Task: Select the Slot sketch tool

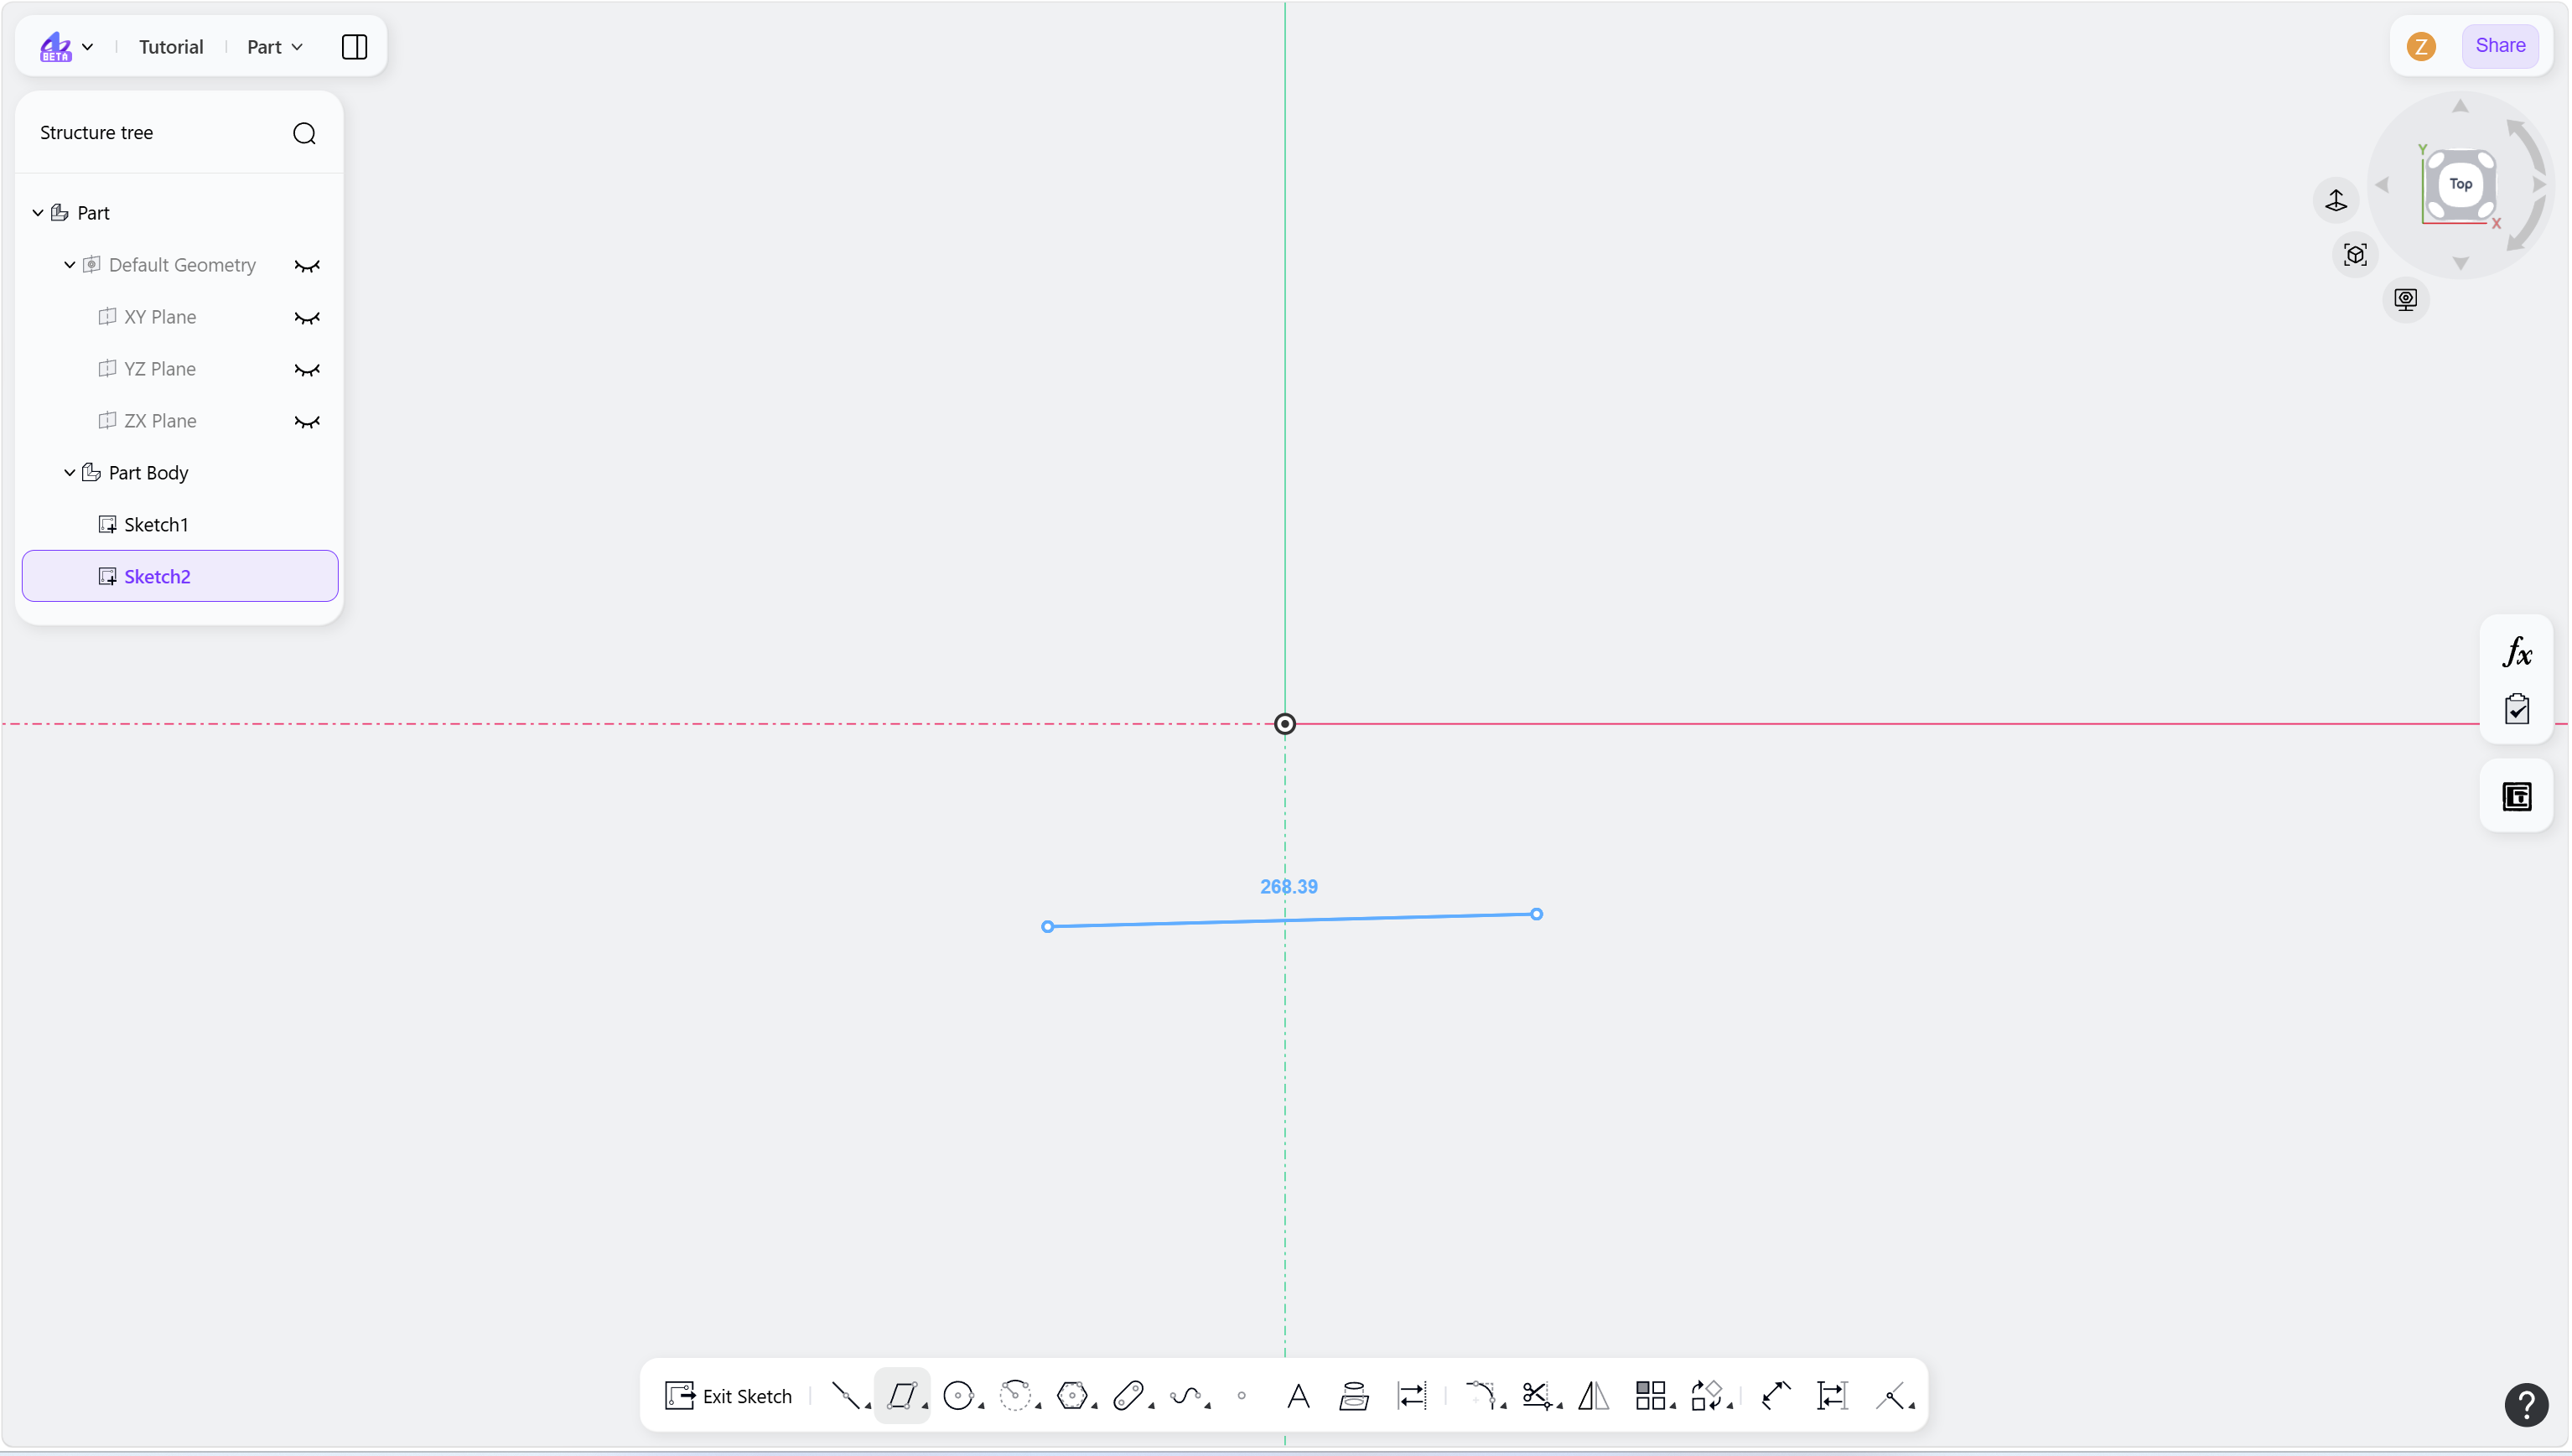Action: 1127,1395
